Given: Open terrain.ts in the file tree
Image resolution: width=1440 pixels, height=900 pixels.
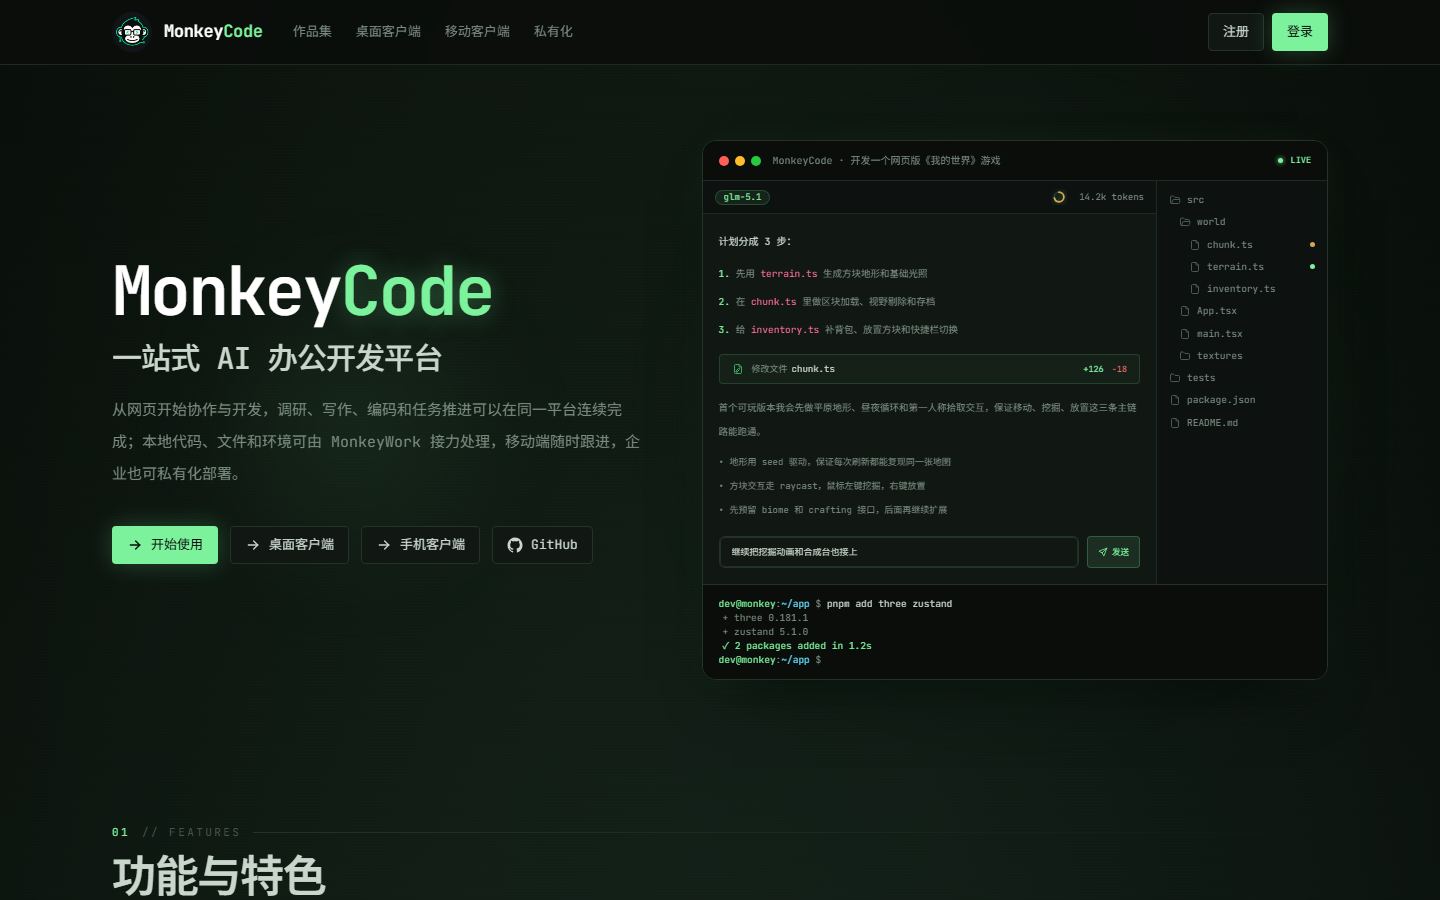Looking at the screenshot, I should (1235, 267).
